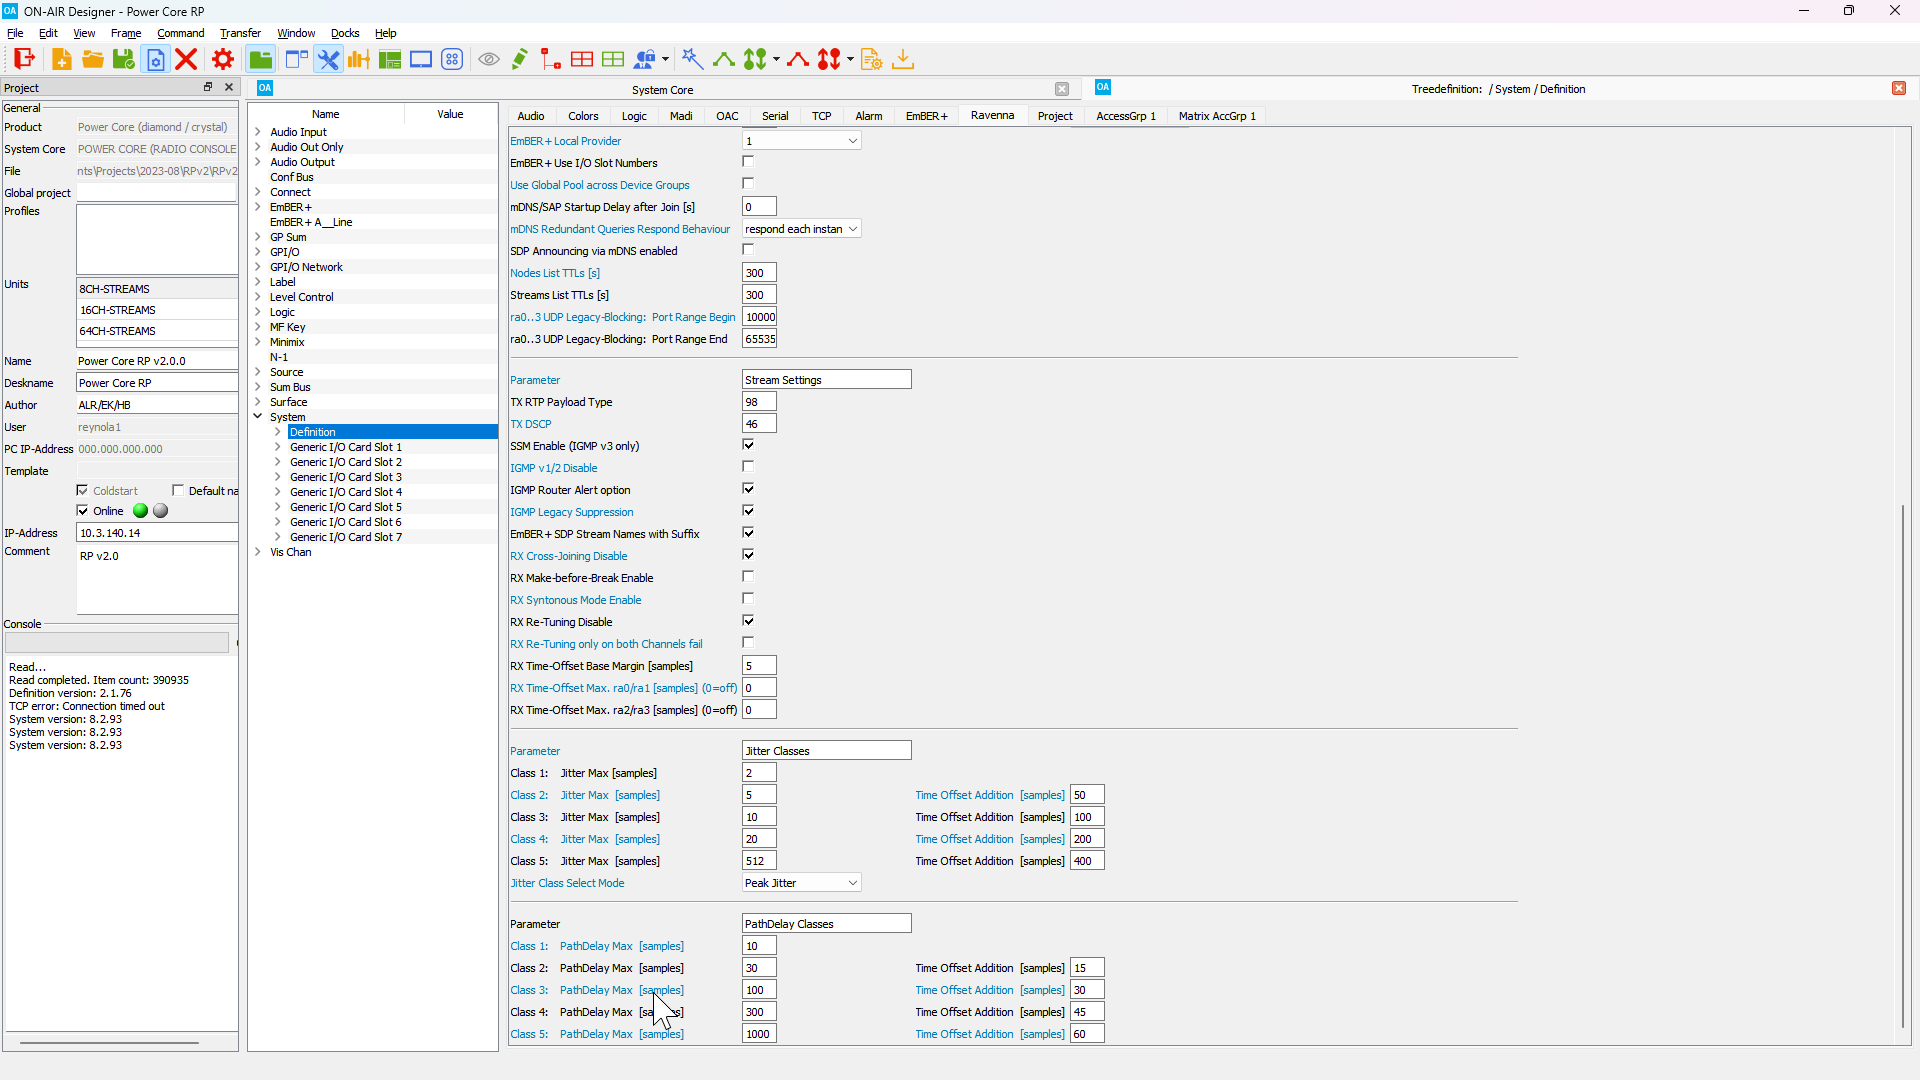
Task: Toggle RX Re-Tuning Disable checkbox
Action: [x=748, y=621]
